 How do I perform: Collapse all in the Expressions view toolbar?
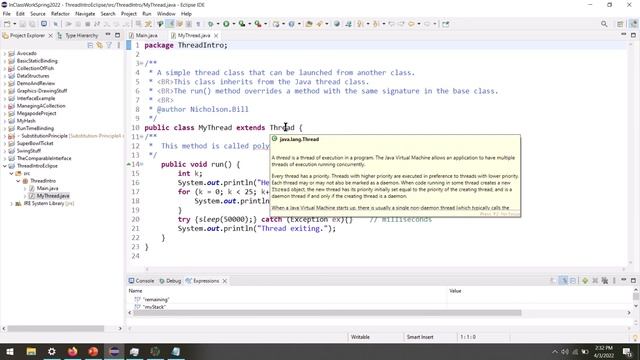[573, 281]
